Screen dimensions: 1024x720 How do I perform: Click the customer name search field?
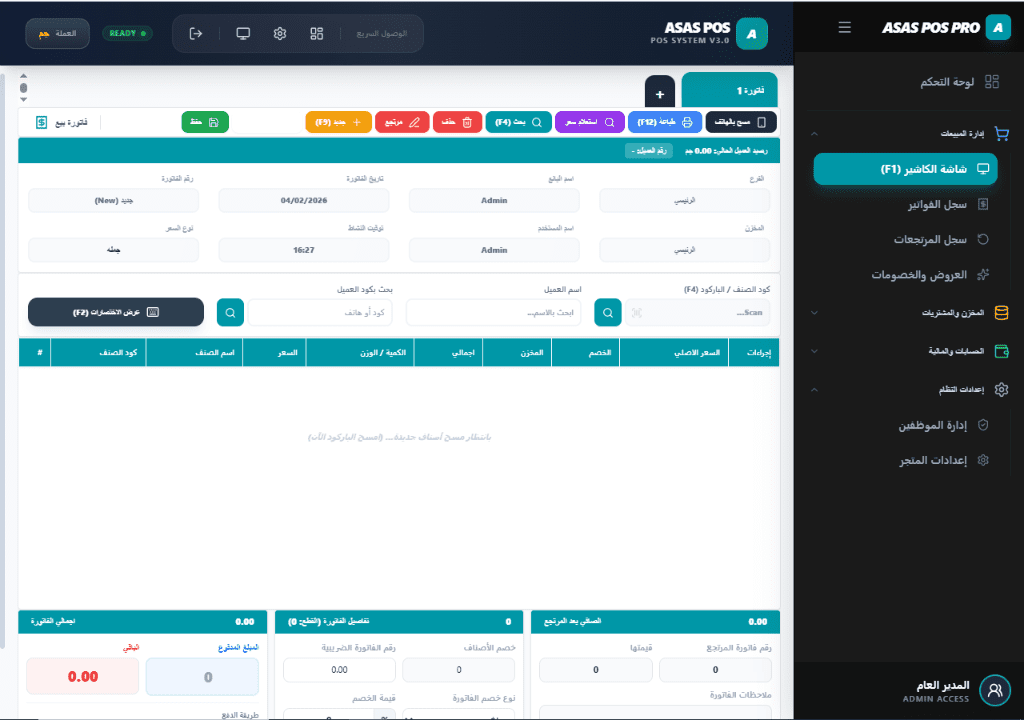(x=493, y=313)
